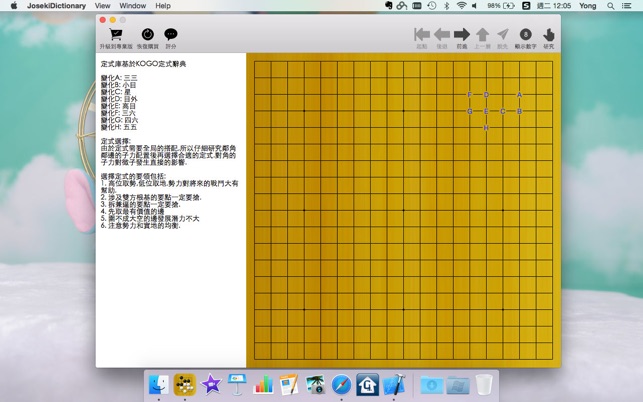
Task: Open the Yong user menu
Action: click(x=587, y=6)
